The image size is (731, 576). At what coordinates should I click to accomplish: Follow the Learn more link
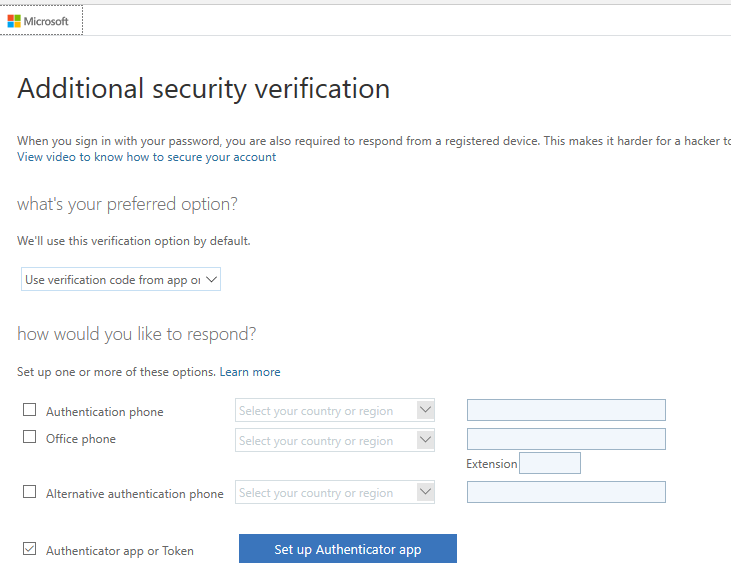(x=250, y=372)
